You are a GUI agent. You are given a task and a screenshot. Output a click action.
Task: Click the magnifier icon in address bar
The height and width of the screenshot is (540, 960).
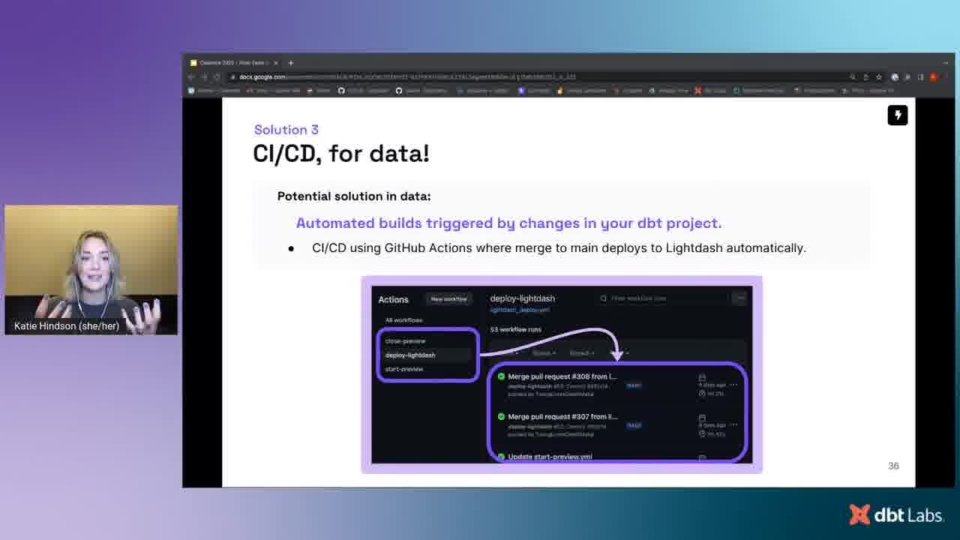pos(852,77)
